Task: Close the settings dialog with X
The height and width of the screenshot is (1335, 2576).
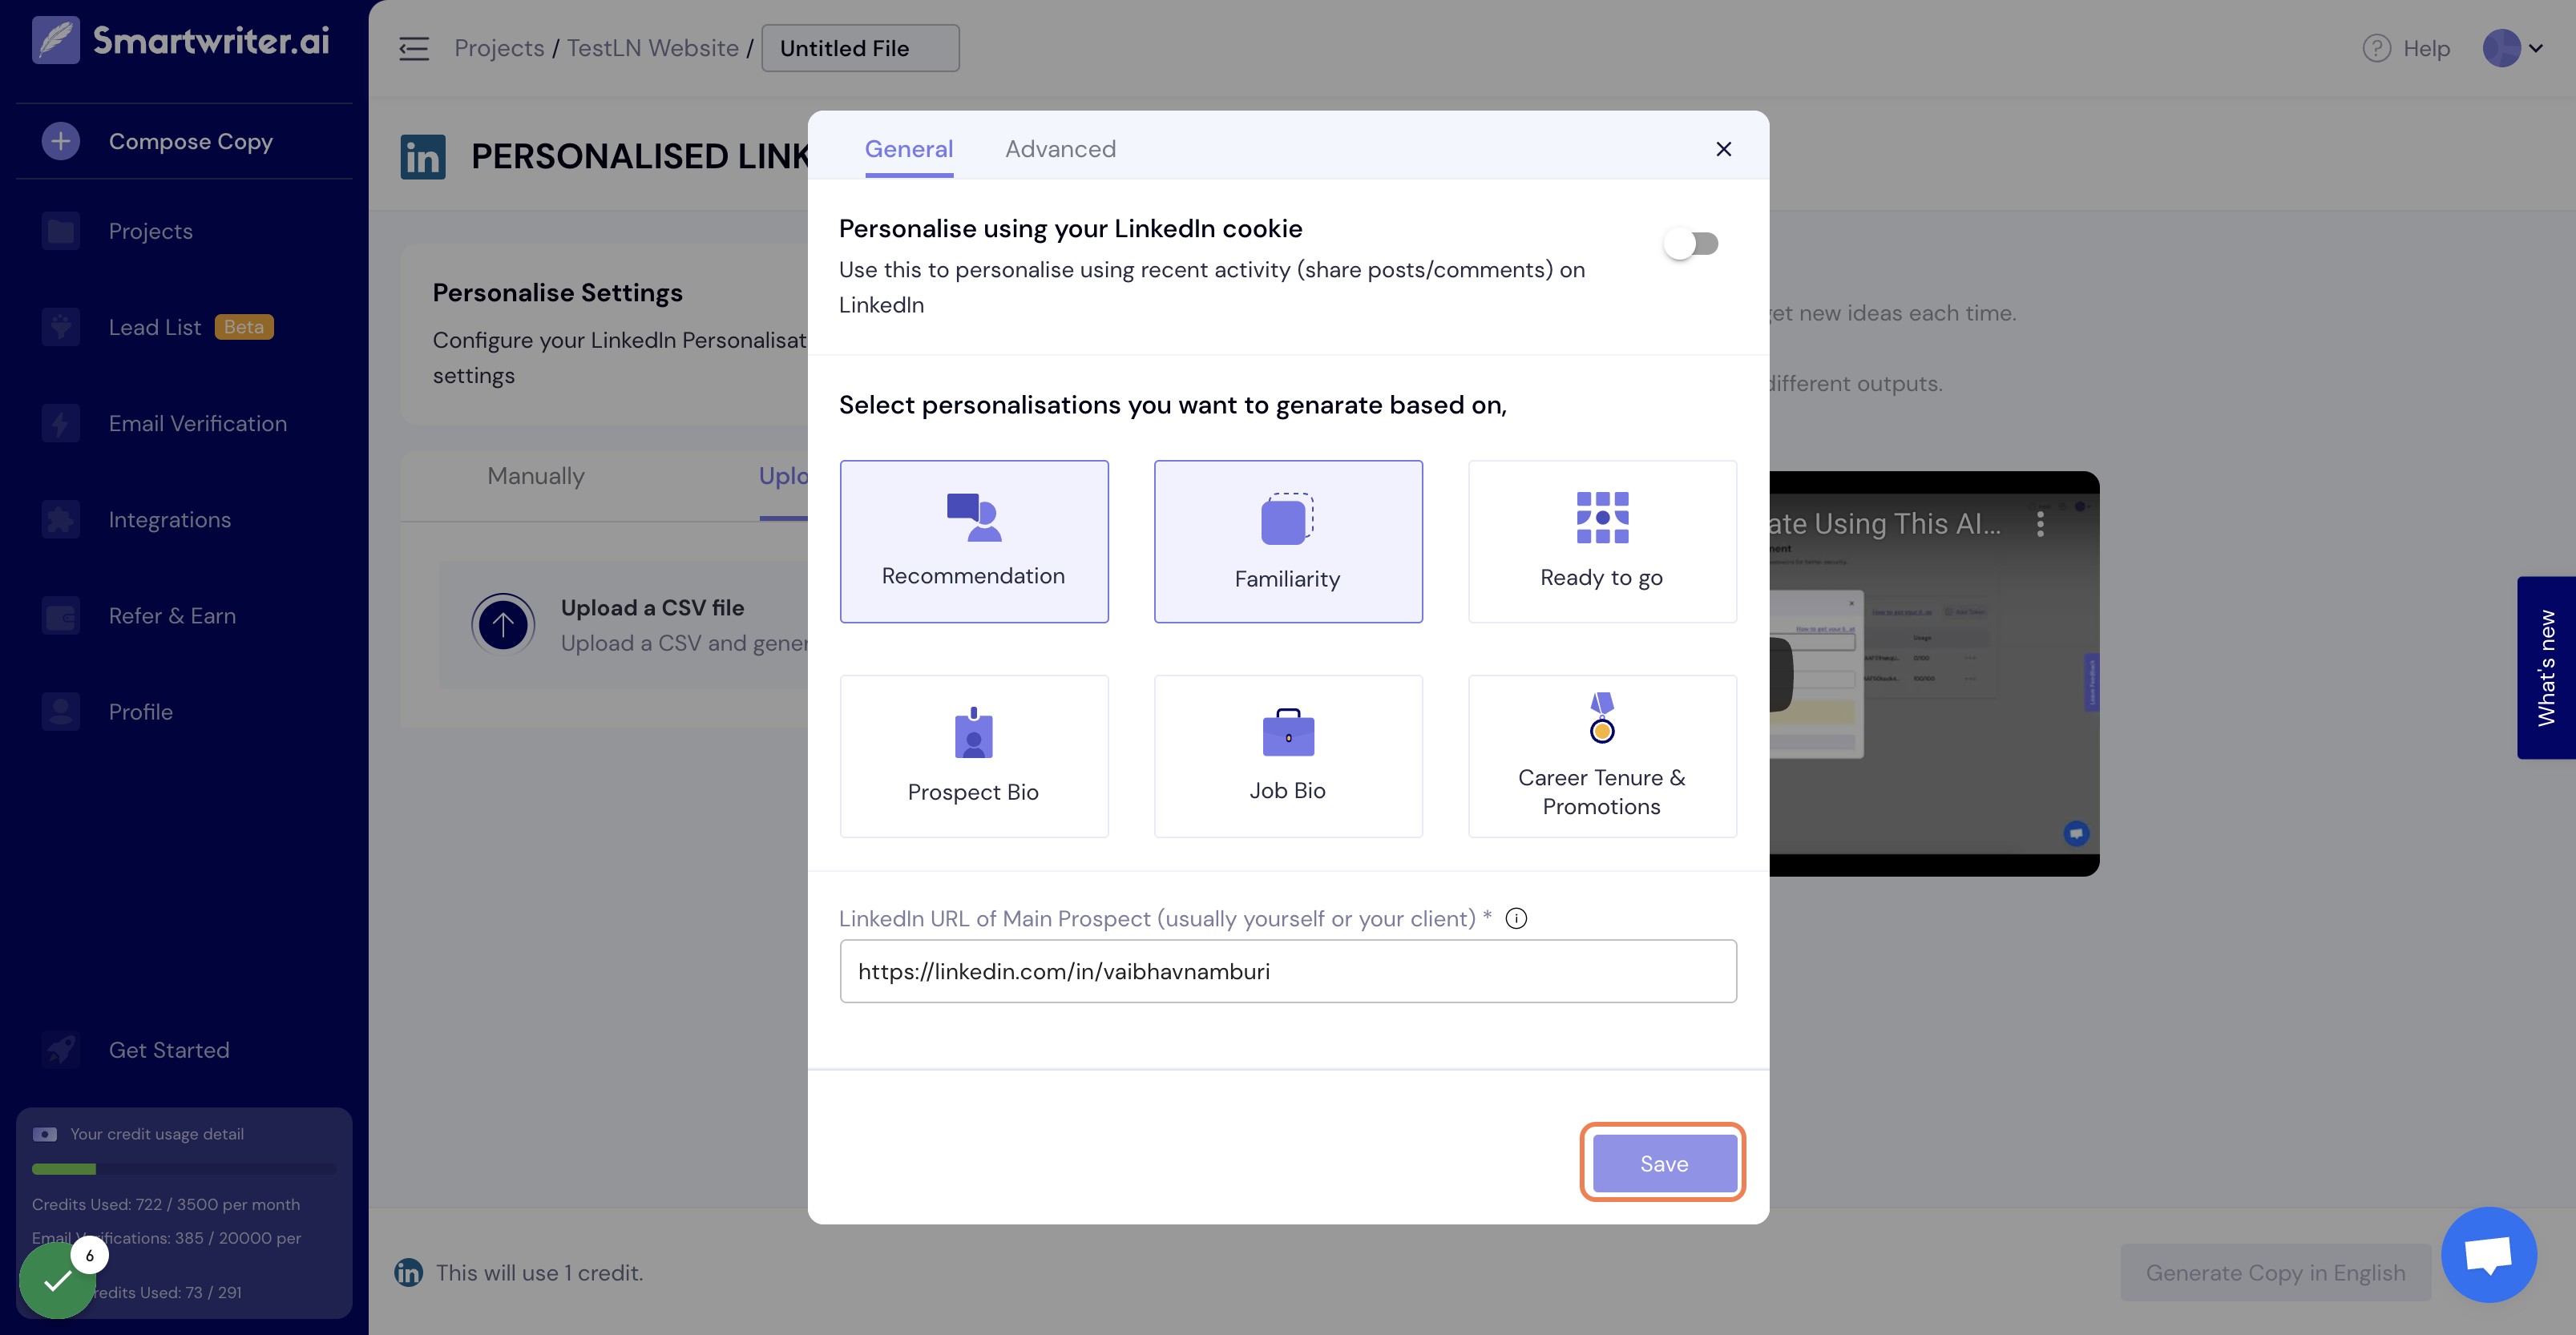Action: pos(1723,149)
